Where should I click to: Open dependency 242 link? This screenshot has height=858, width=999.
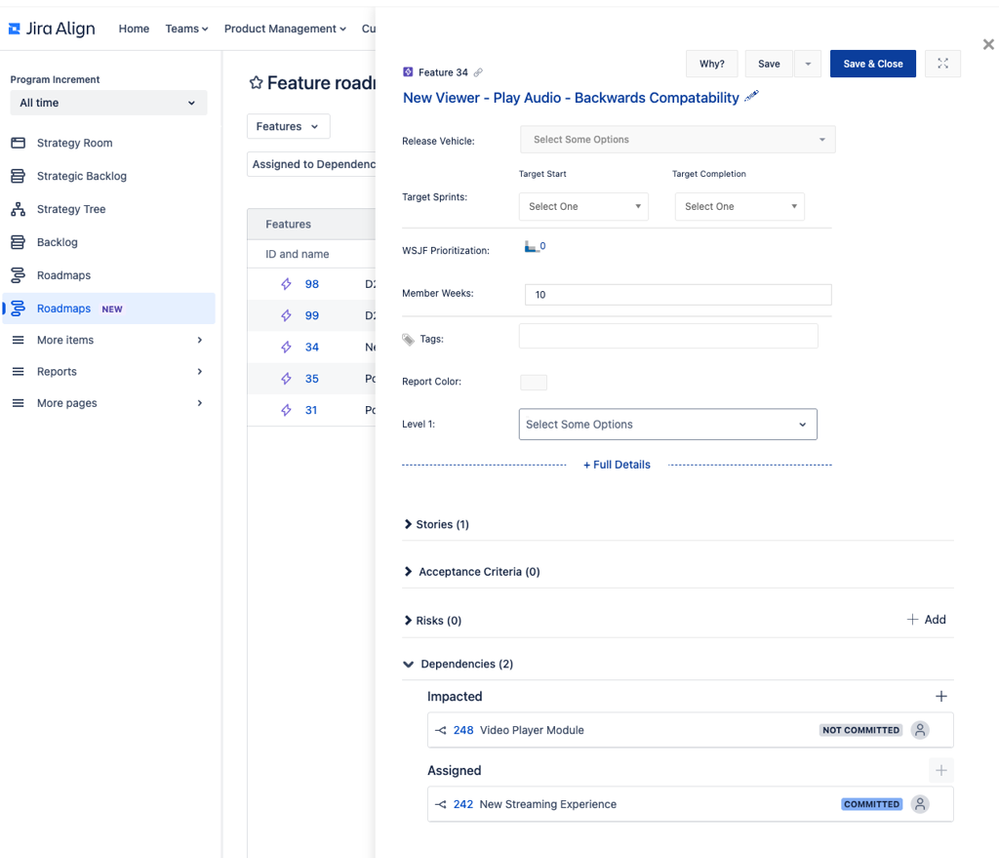[x=463, y=804]
